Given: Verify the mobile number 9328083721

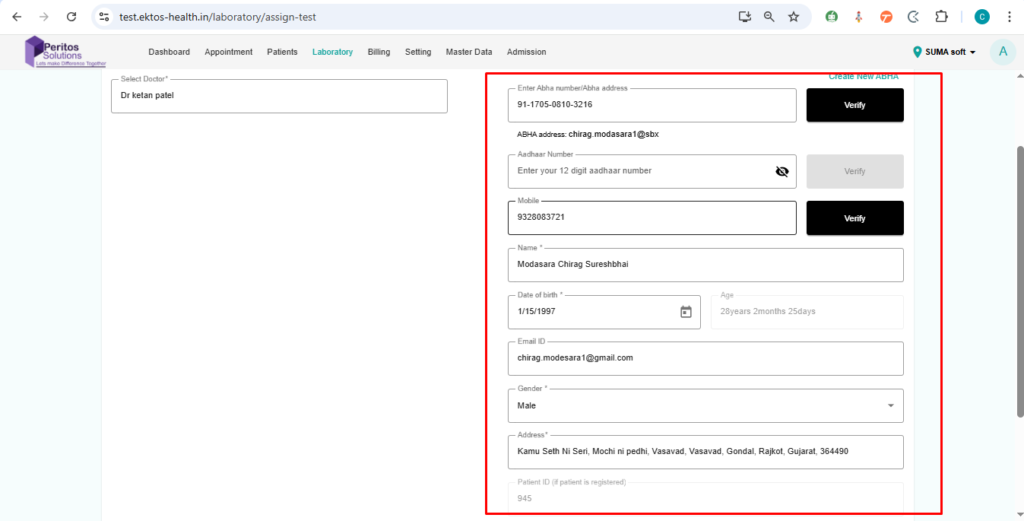Looking at the screenshot, I should (x=854, y=218).
